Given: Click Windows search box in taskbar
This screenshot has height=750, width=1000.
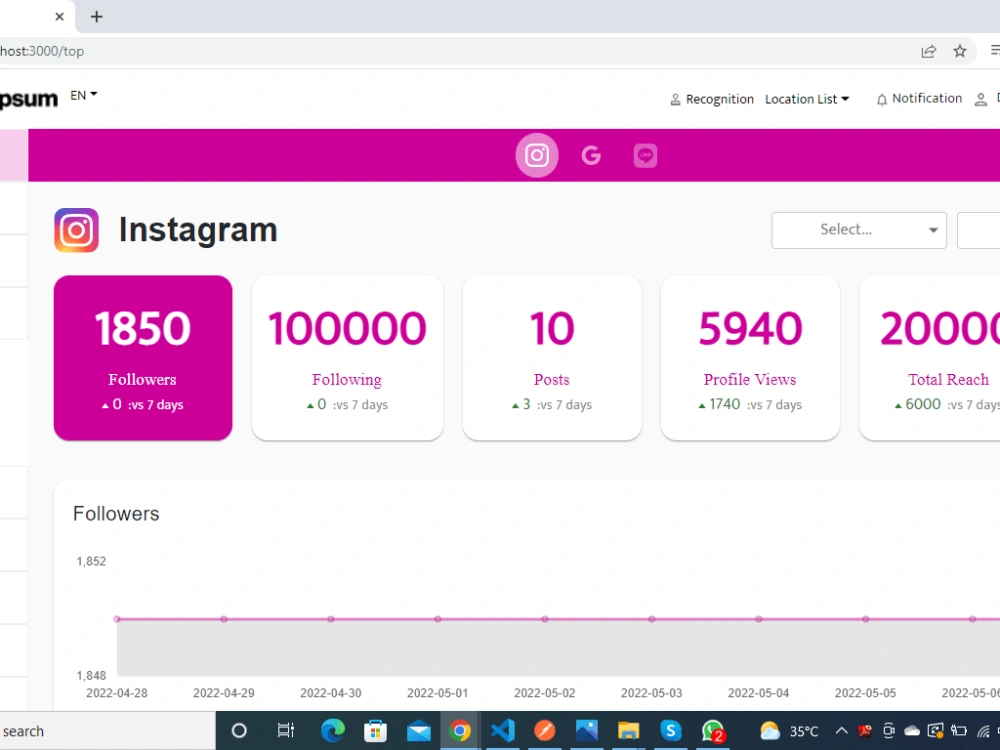Looking at the screenshot, I should (x=107, y=731).
